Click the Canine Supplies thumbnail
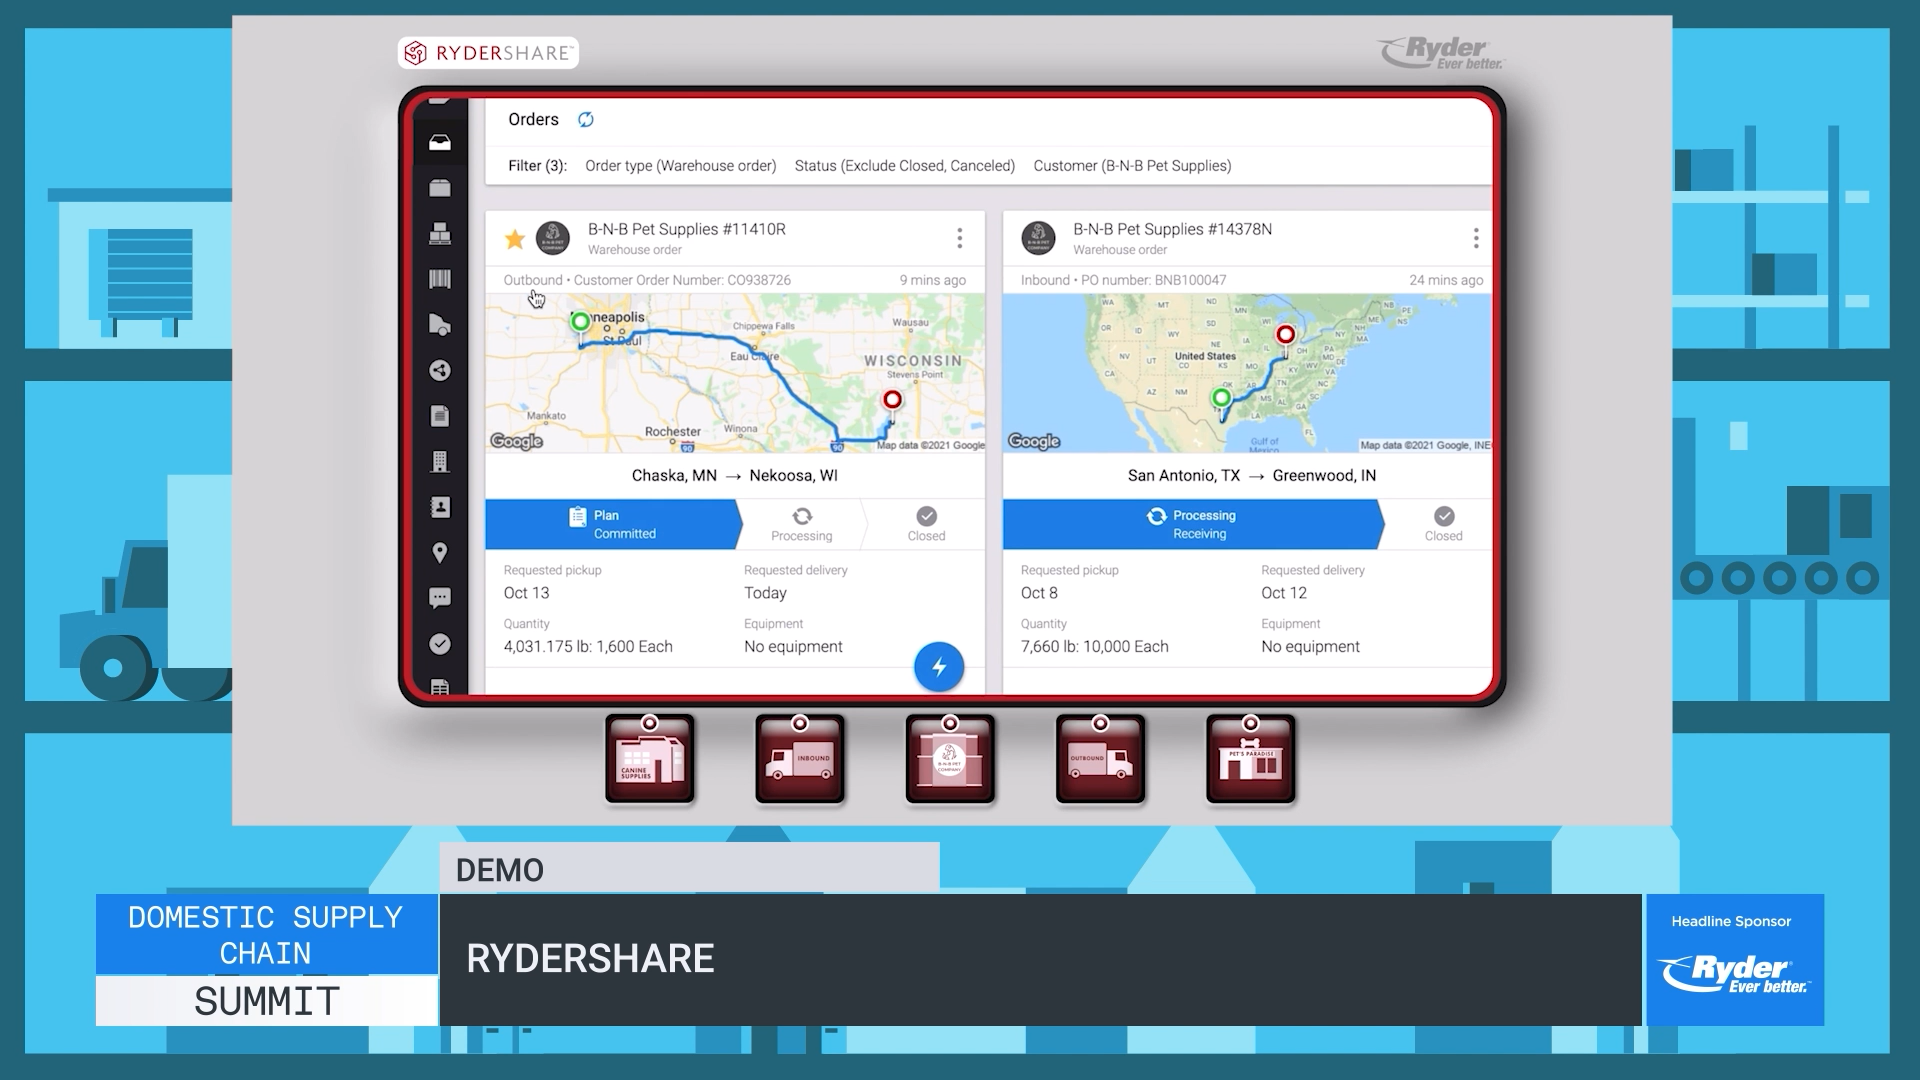The image size is (1920, 1080). coord(650,760)
